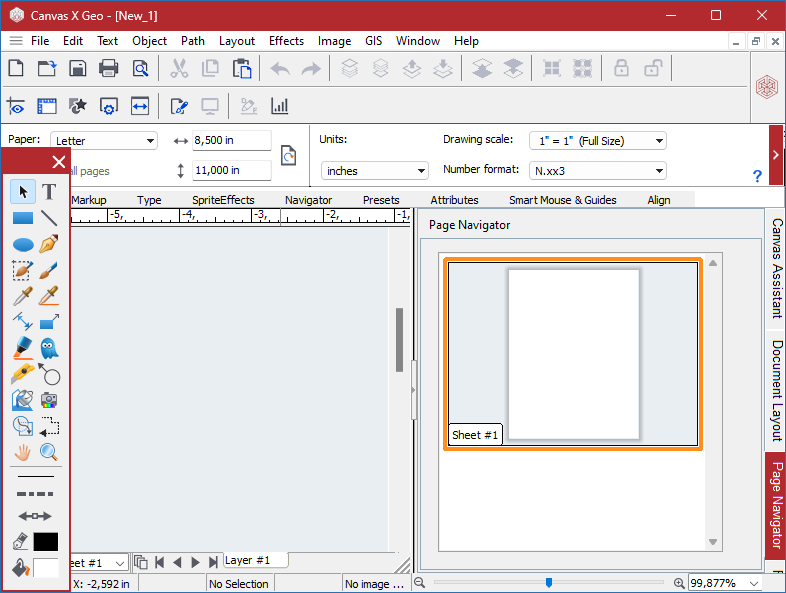Select the Knife cutter tool
786x593 pixels.
(23, 374)
